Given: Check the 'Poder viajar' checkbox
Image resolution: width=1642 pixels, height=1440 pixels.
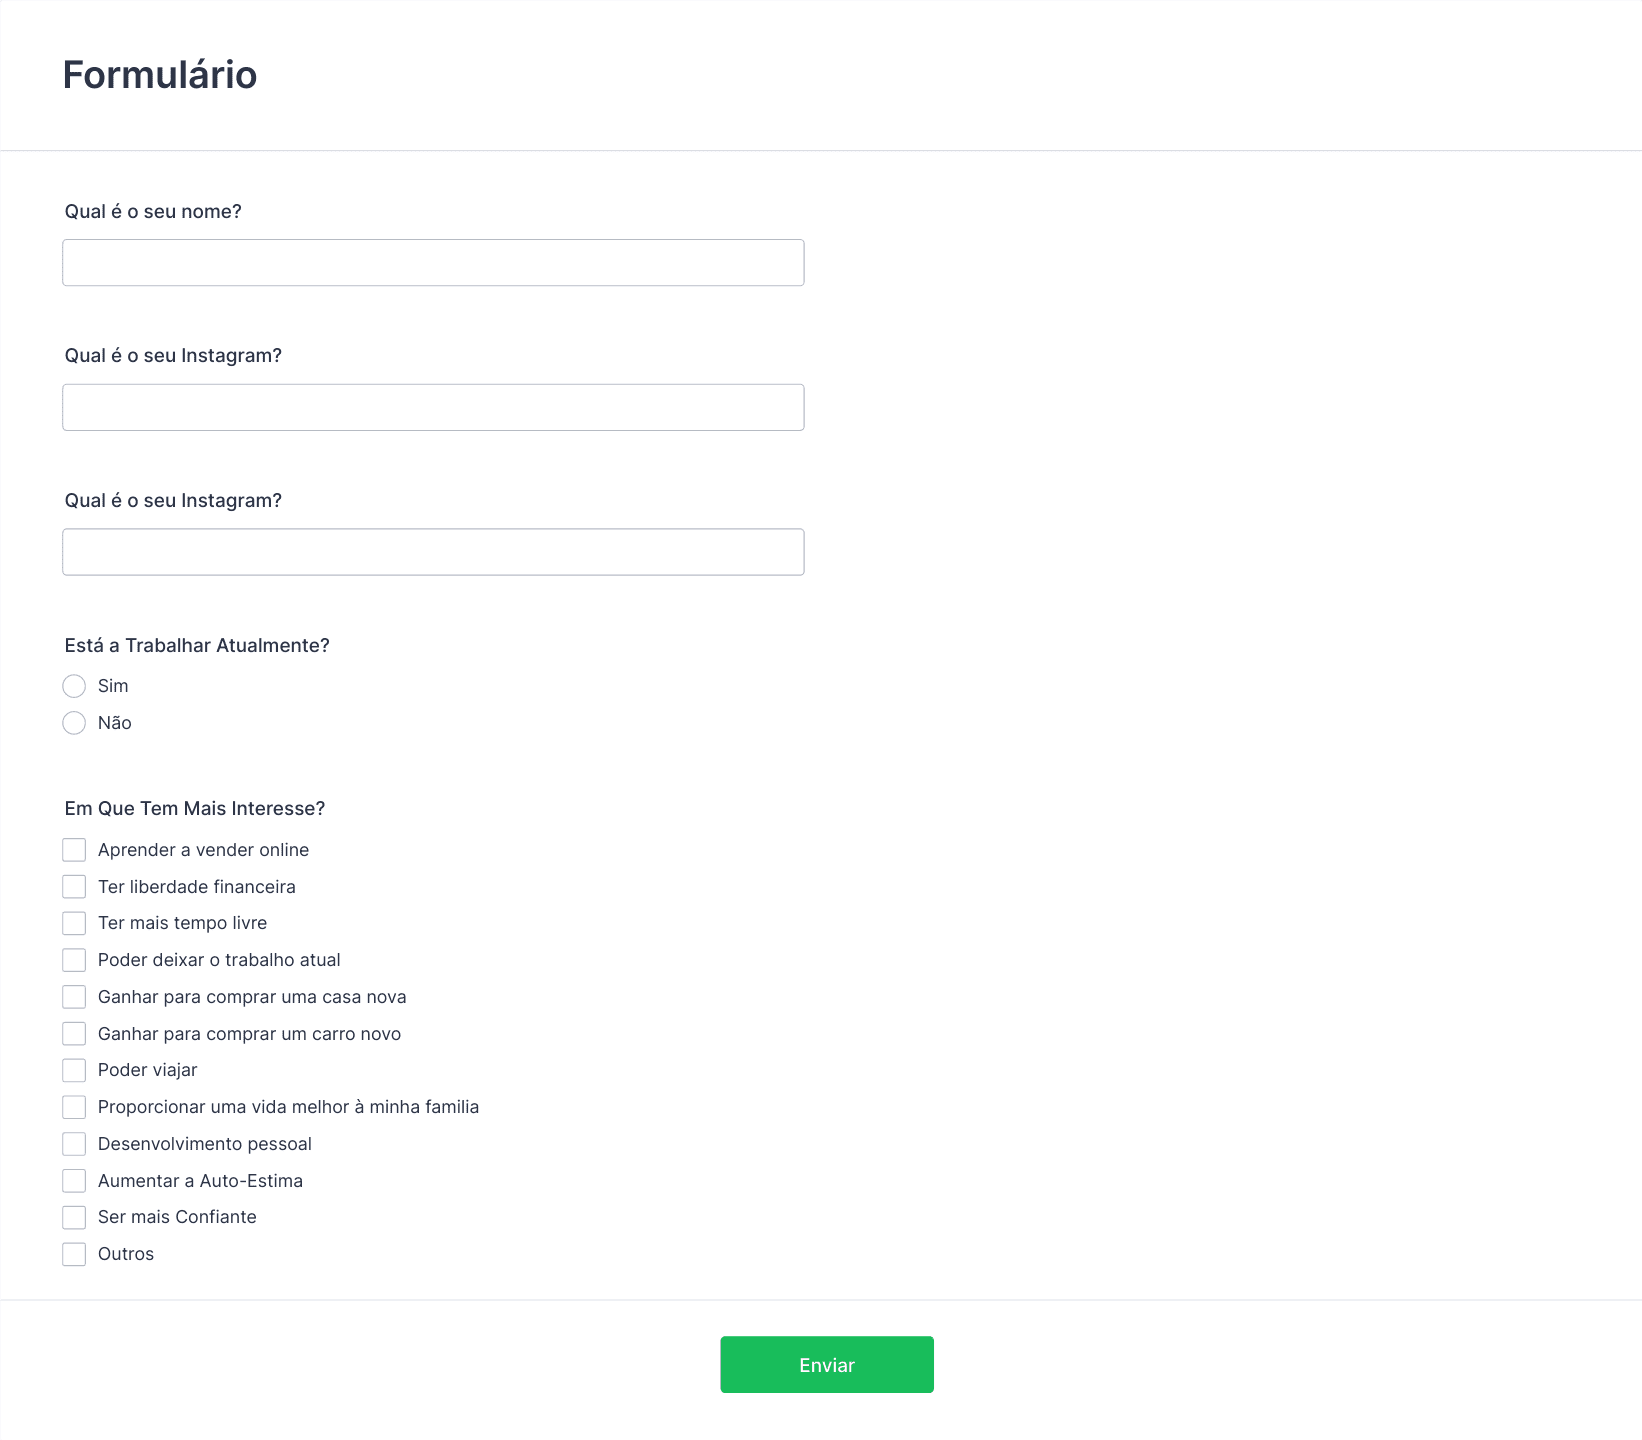Looking at the screenshot, I should [74, 1070].
